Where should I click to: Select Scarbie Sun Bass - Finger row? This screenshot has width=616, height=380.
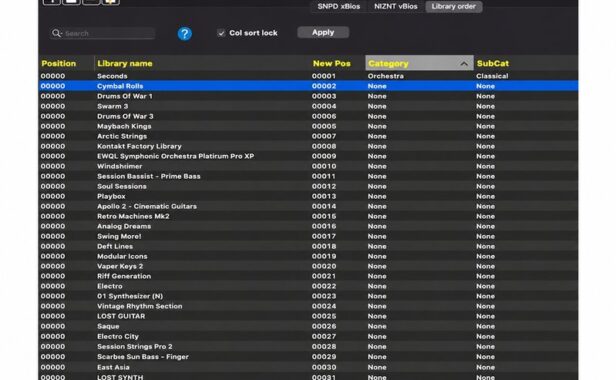[x=308, y=357]
